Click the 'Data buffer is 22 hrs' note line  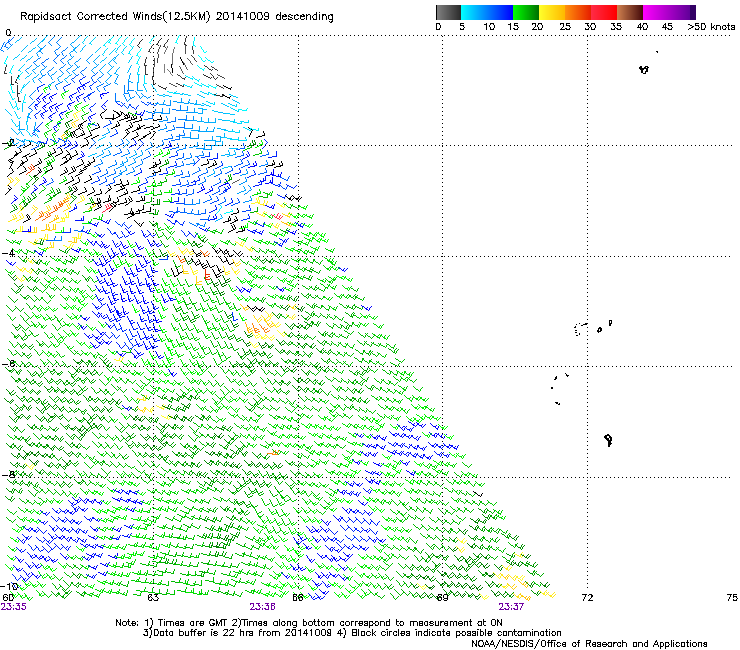(352, 633)
